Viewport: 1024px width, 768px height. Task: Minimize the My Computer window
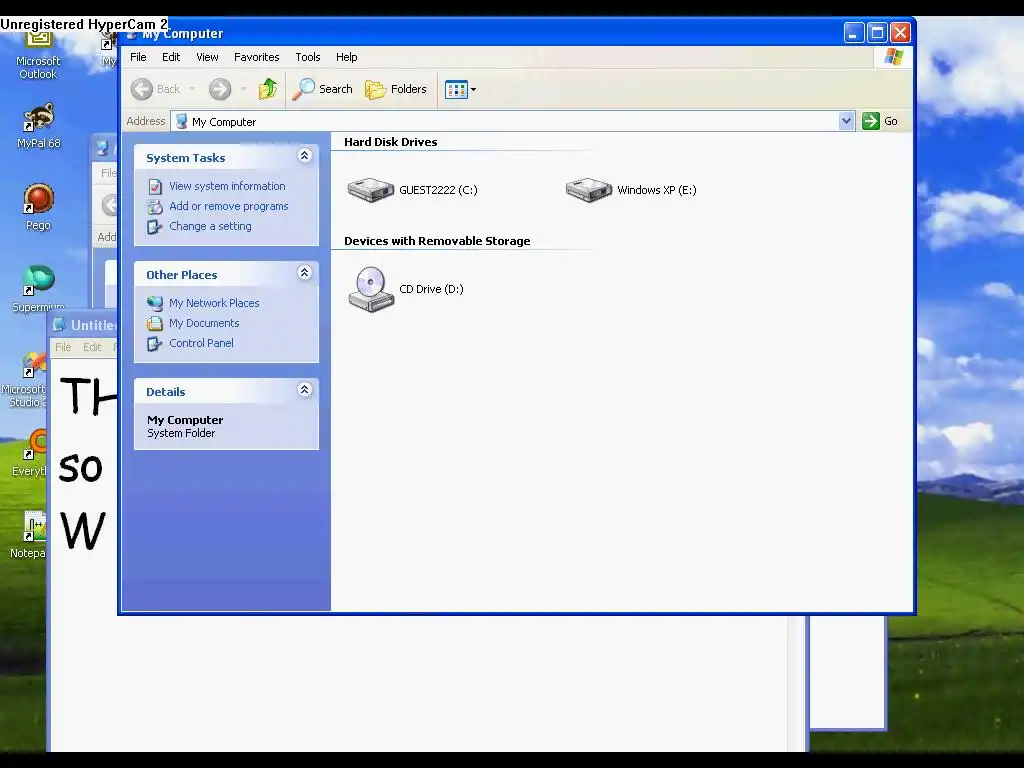pyautogui.click(x=854, y=33)
